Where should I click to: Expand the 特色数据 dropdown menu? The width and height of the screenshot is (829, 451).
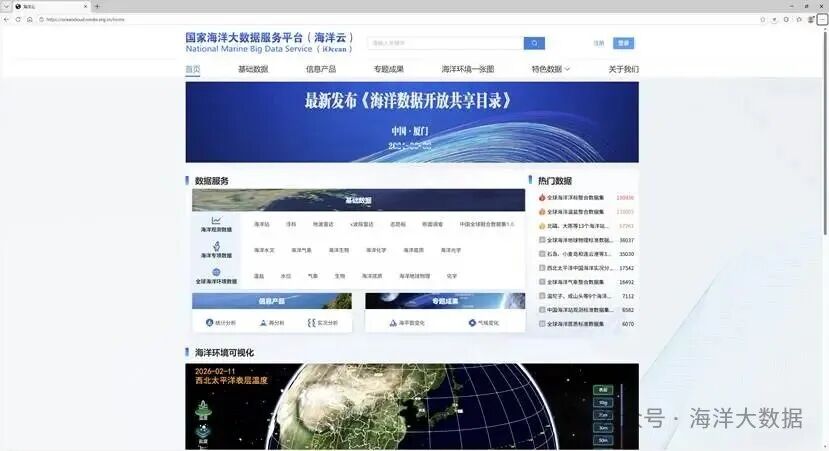(x=551, y=69)
